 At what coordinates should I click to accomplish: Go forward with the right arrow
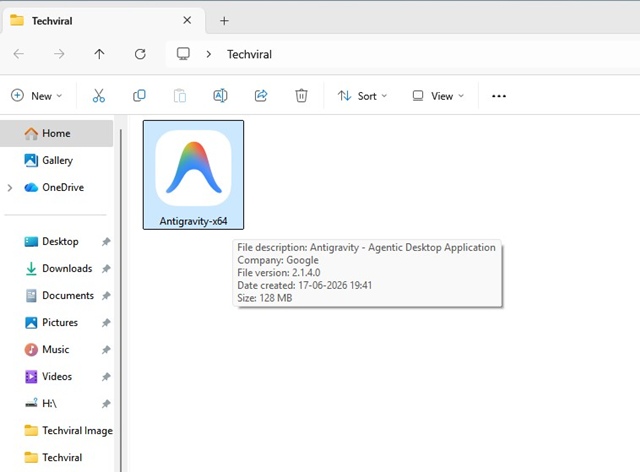(x=59, y=54)
